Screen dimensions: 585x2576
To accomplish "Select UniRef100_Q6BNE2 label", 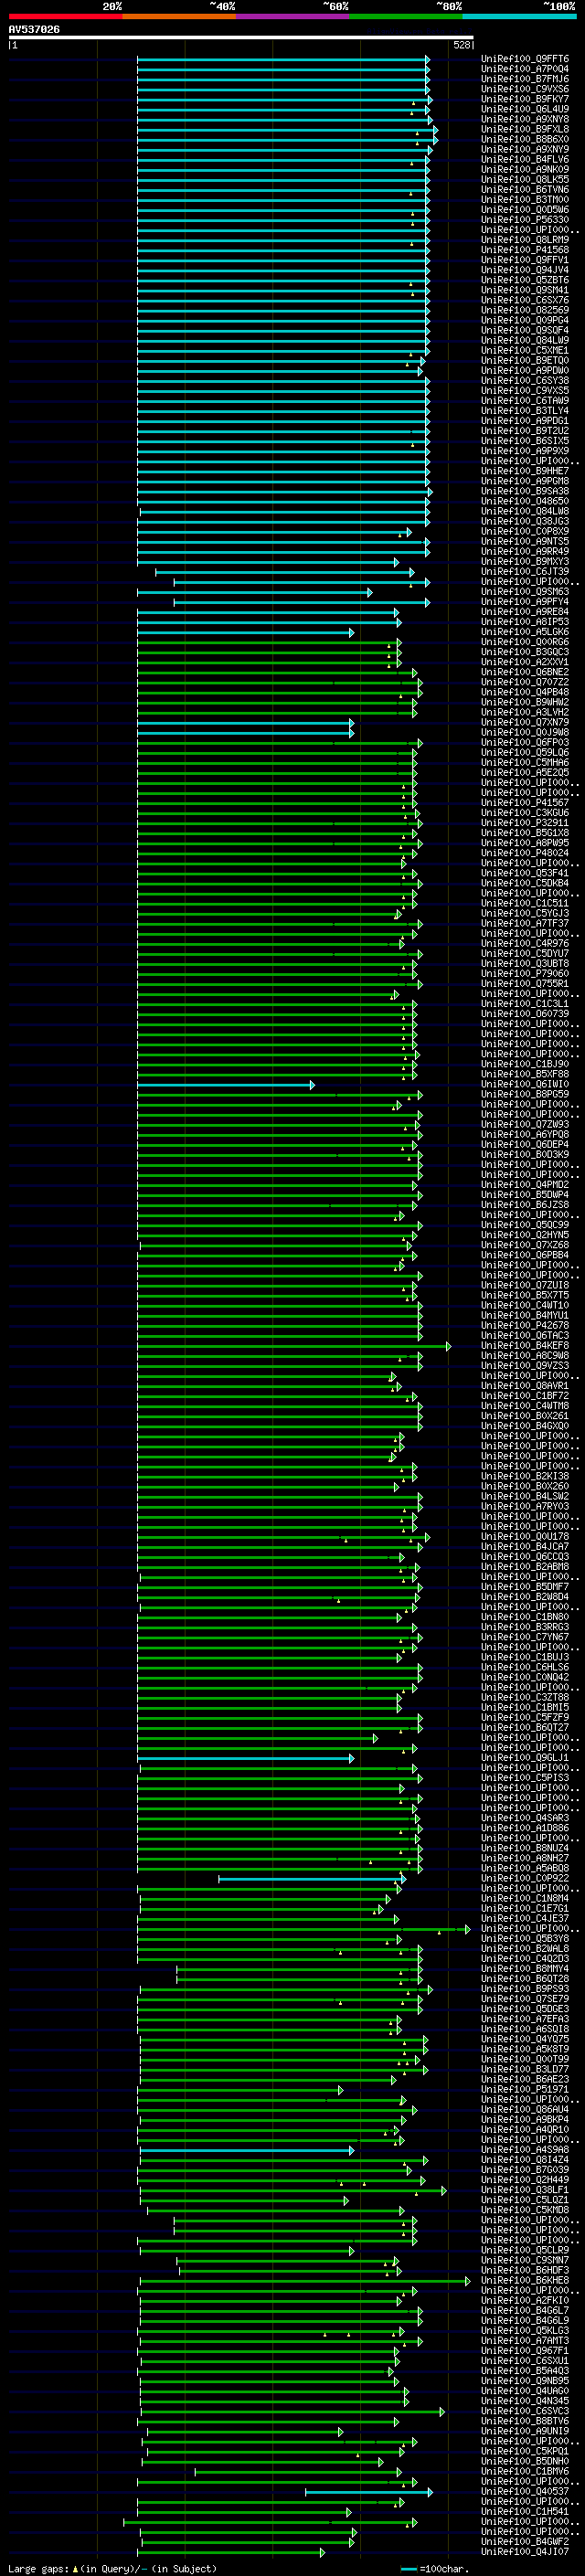I will pyautogui.click(x=525, y=672).
